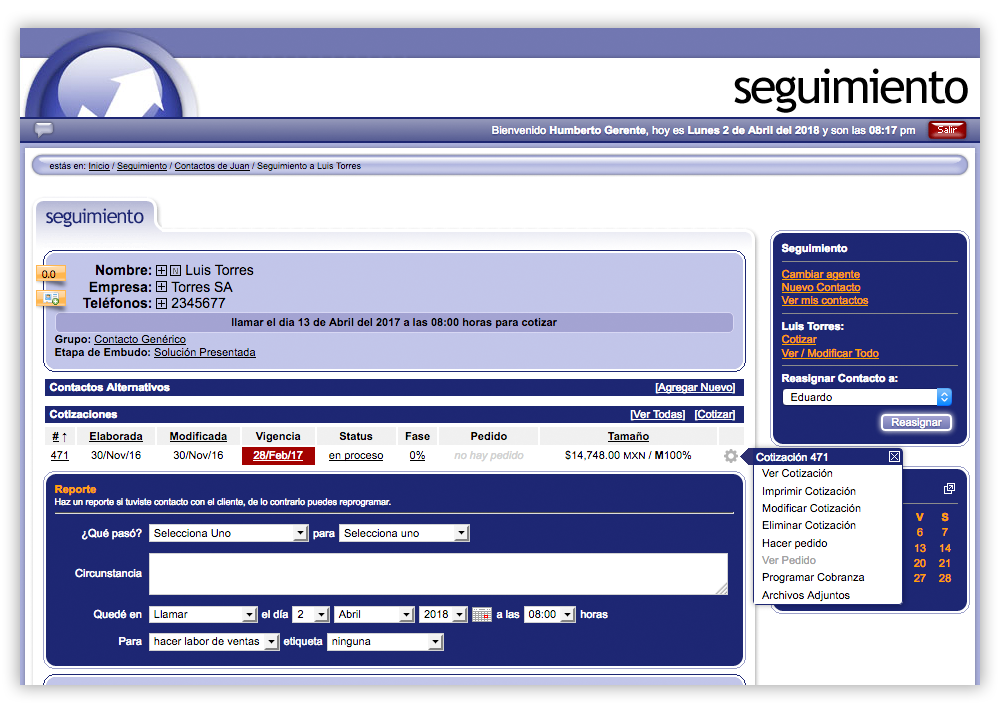Screen dimensions: 1000x722
Task: Open the Reasignar Contacto Eduardo dropdown
Action: (x=866, y=397)
